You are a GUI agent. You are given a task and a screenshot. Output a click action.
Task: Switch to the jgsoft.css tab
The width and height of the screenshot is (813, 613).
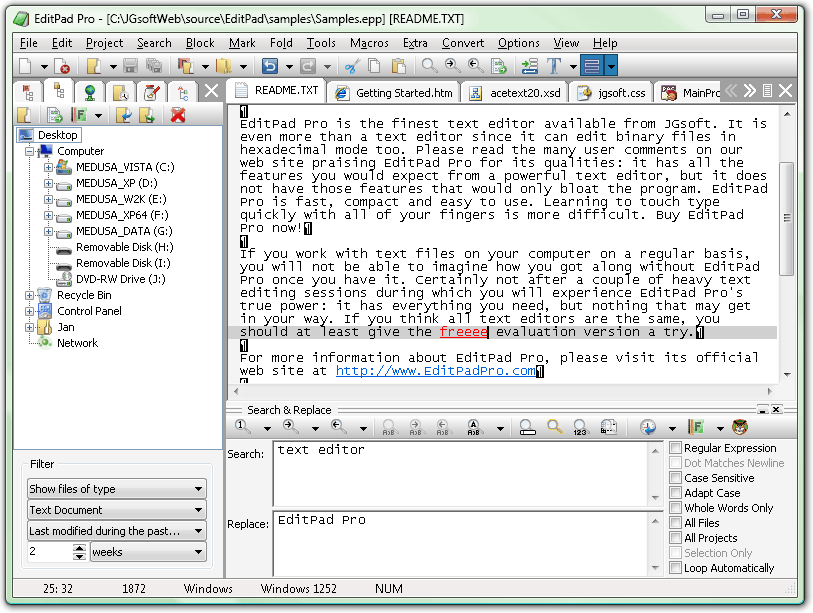(x=611, y=93)
